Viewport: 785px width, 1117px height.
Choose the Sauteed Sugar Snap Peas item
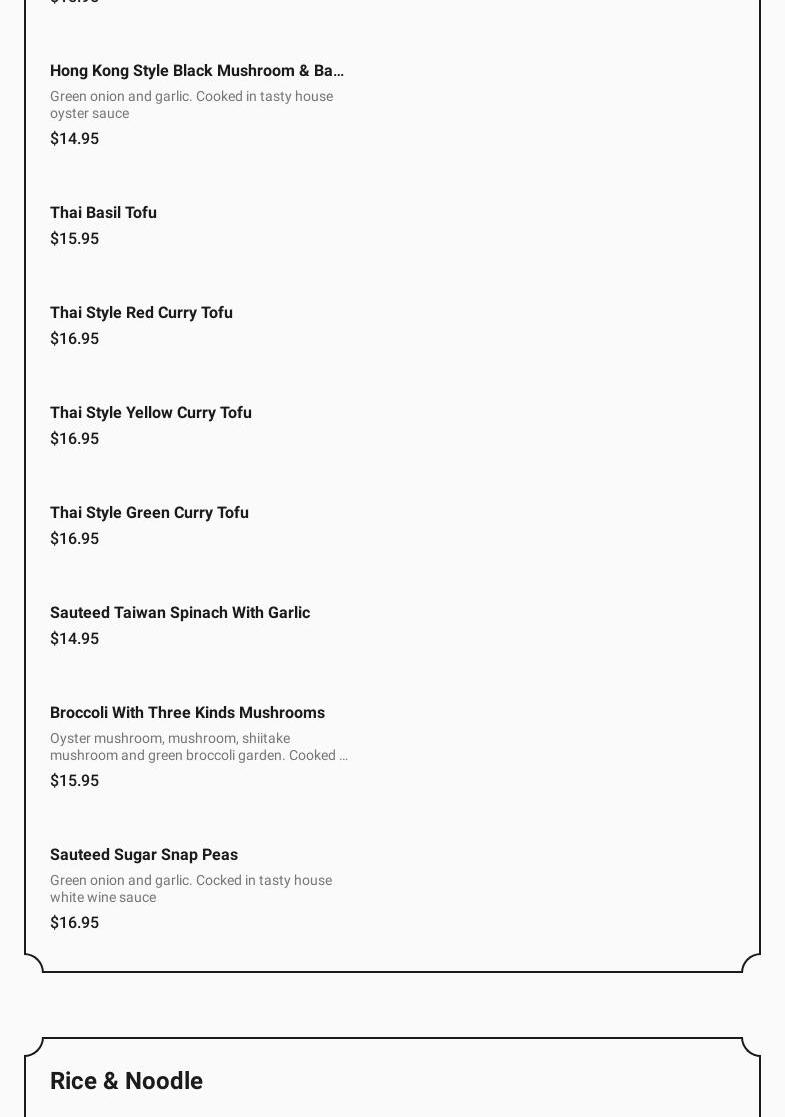(x=144, y=855)
